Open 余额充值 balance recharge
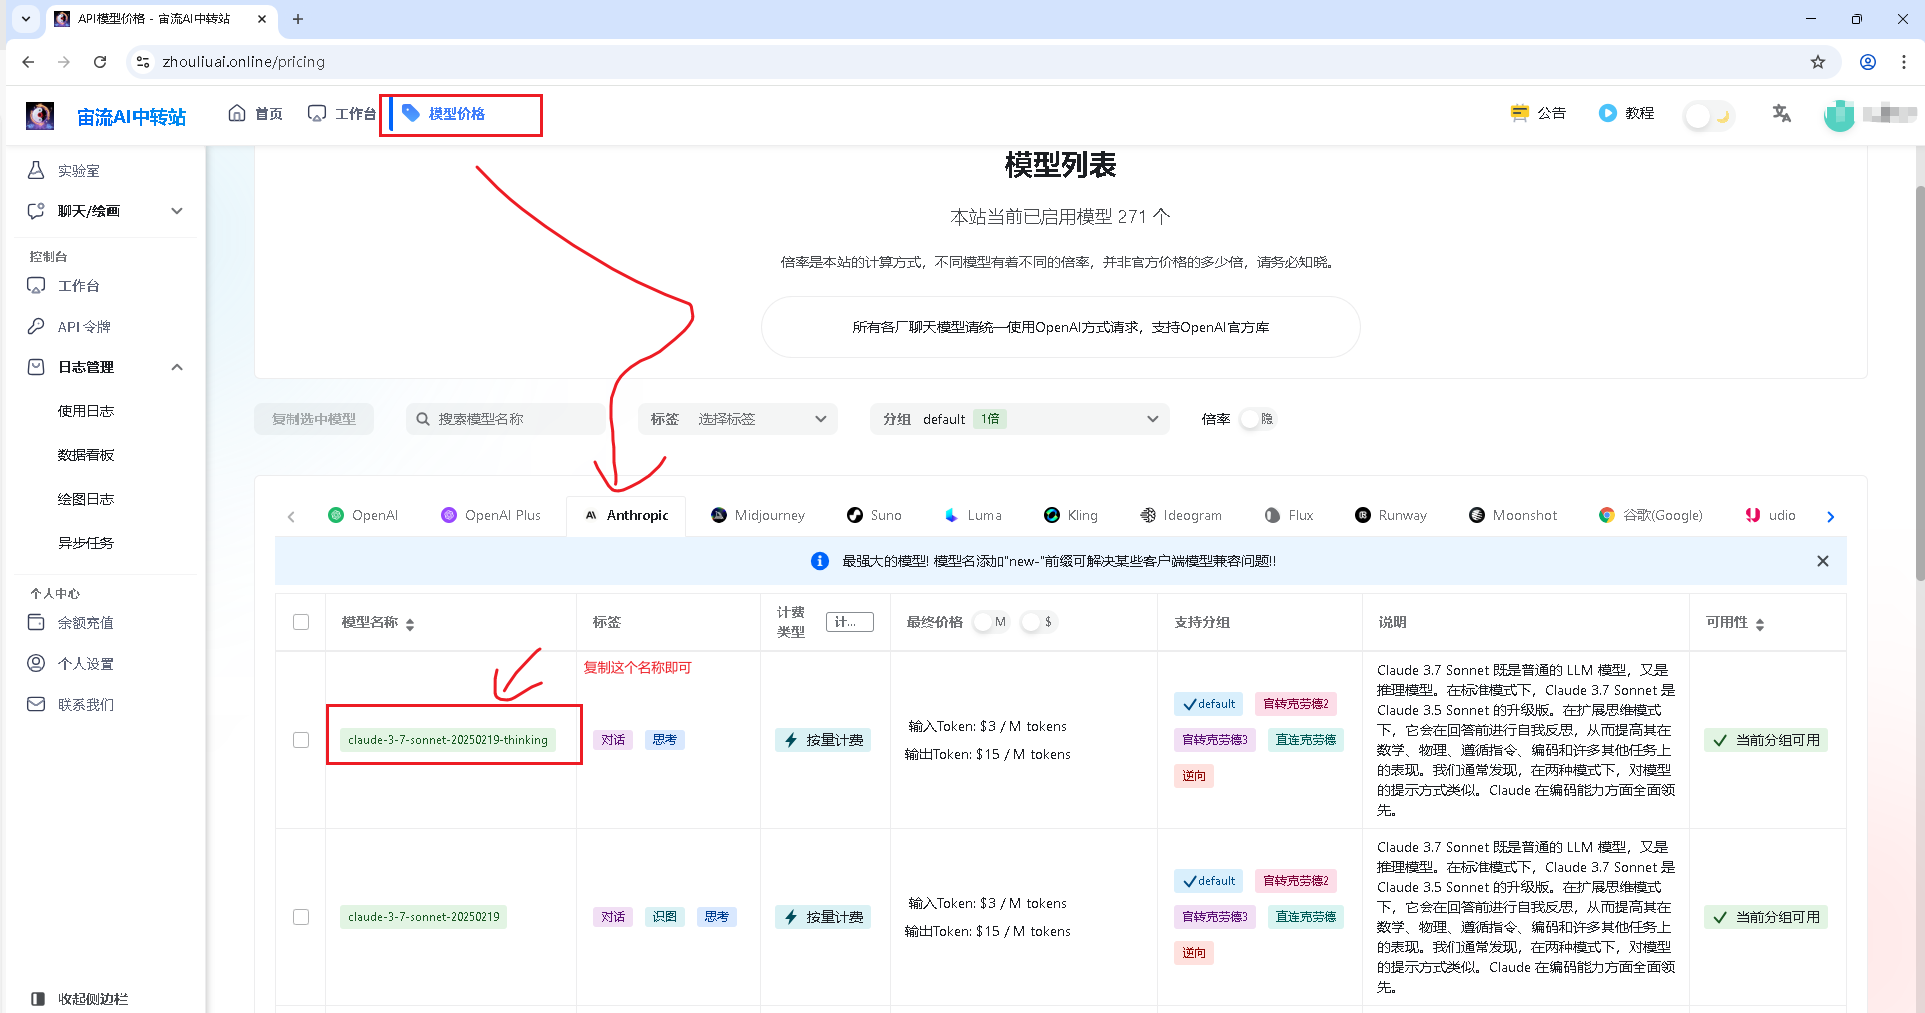Image resolution: width=1925 pixels, height=1013 pixels. (x=85, y=623)
